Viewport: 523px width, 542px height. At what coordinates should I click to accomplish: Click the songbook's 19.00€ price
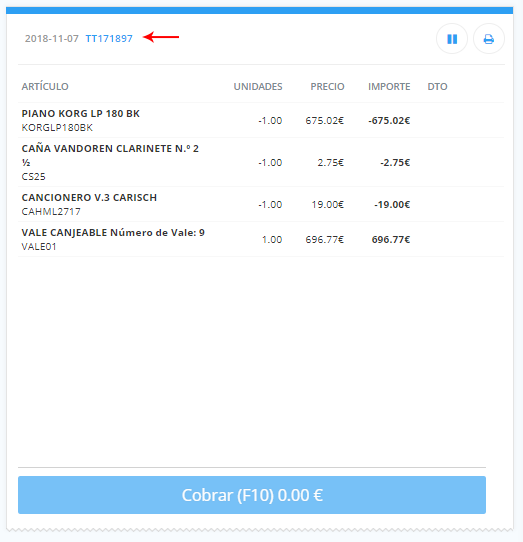coord(328,205)
